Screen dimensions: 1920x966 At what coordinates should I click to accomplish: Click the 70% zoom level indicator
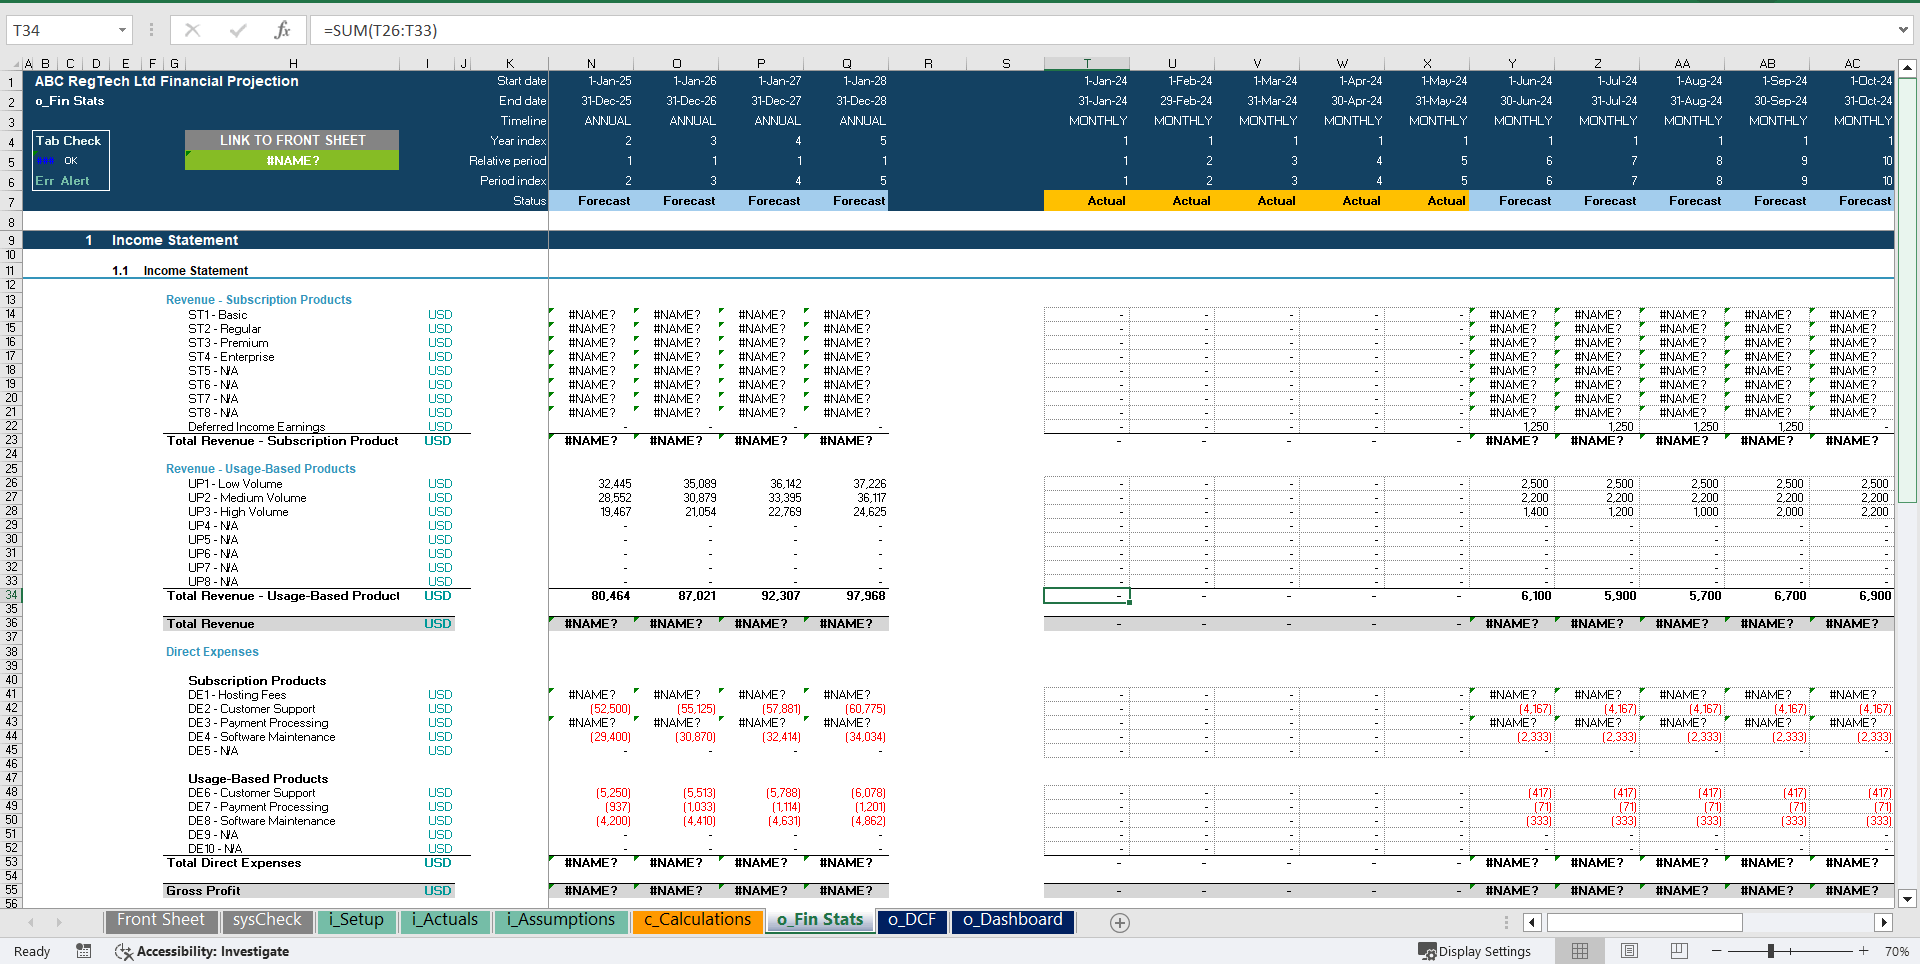(1896, 952)
